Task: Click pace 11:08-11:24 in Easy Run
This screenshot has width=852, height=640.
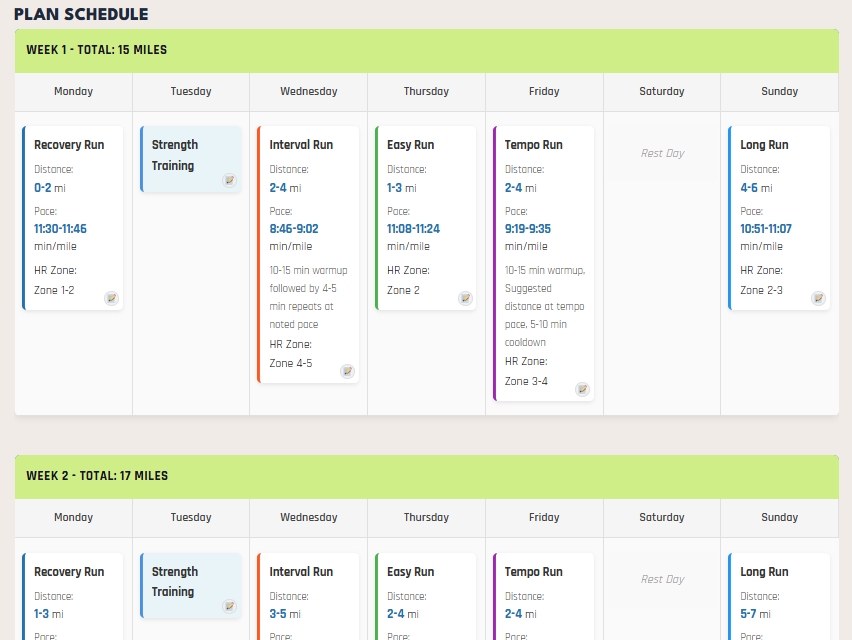Action: pos(413,229)
